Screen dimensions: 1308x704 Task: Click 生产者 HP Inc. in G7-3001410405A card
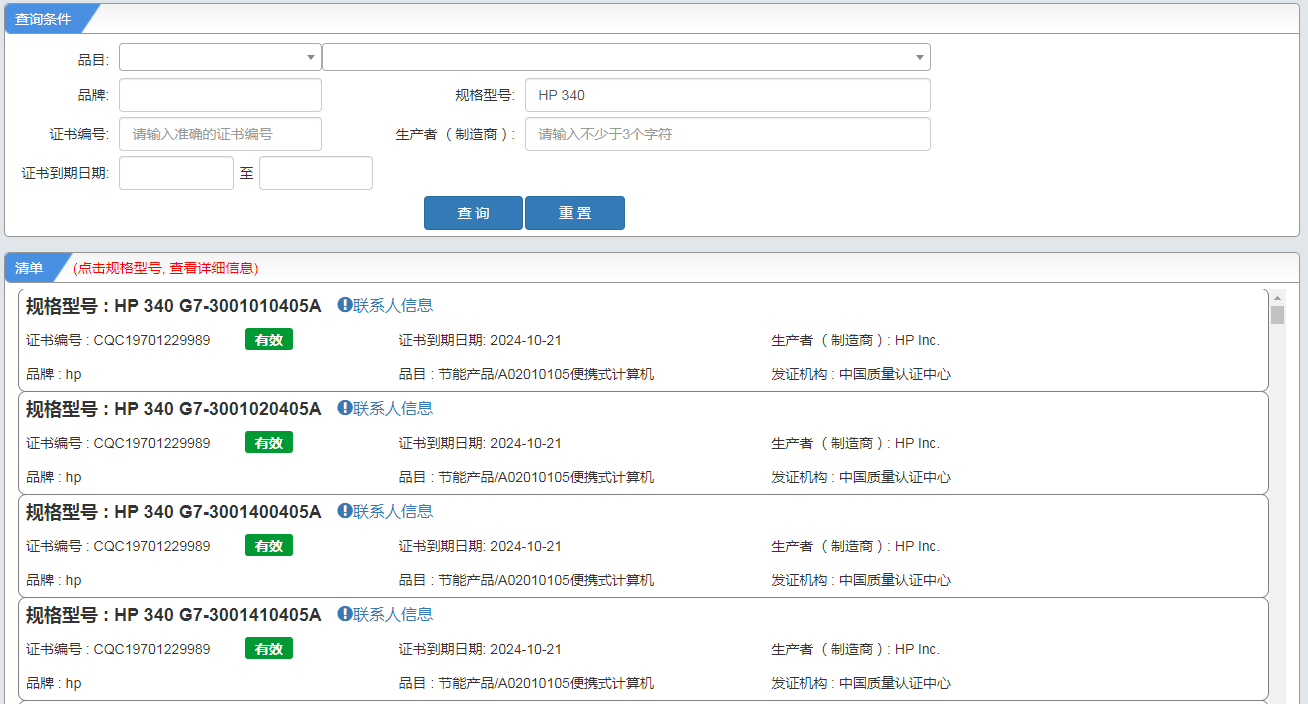856,649
